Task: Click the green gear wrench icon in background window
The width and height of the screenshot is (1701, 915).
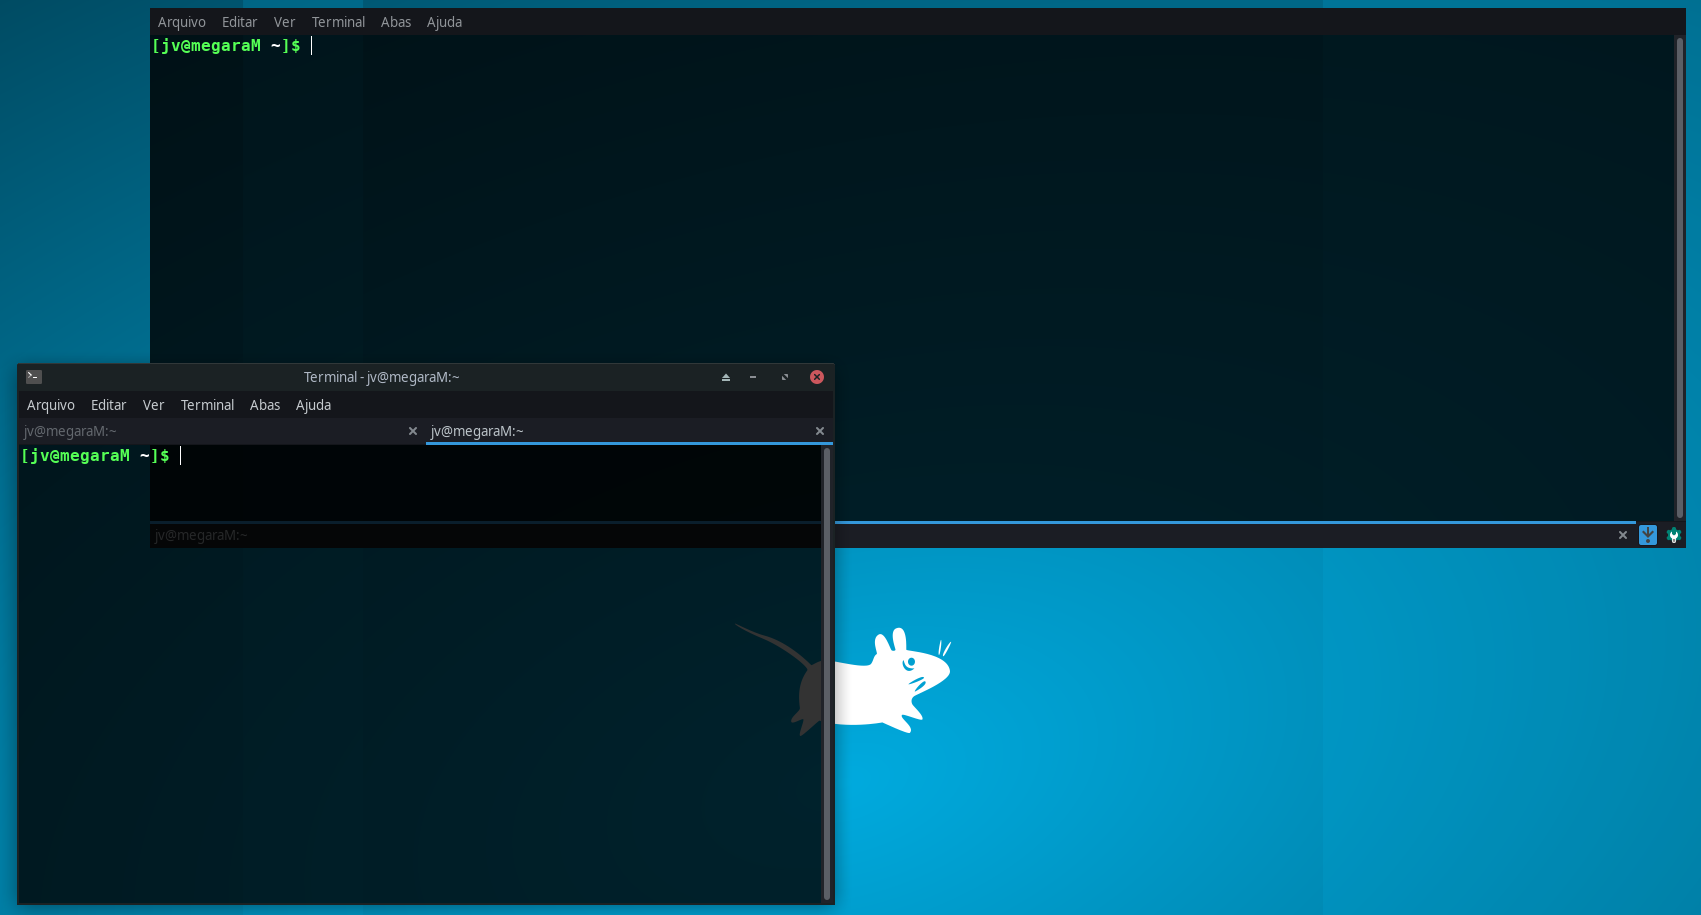Action: pos(1674,535)
